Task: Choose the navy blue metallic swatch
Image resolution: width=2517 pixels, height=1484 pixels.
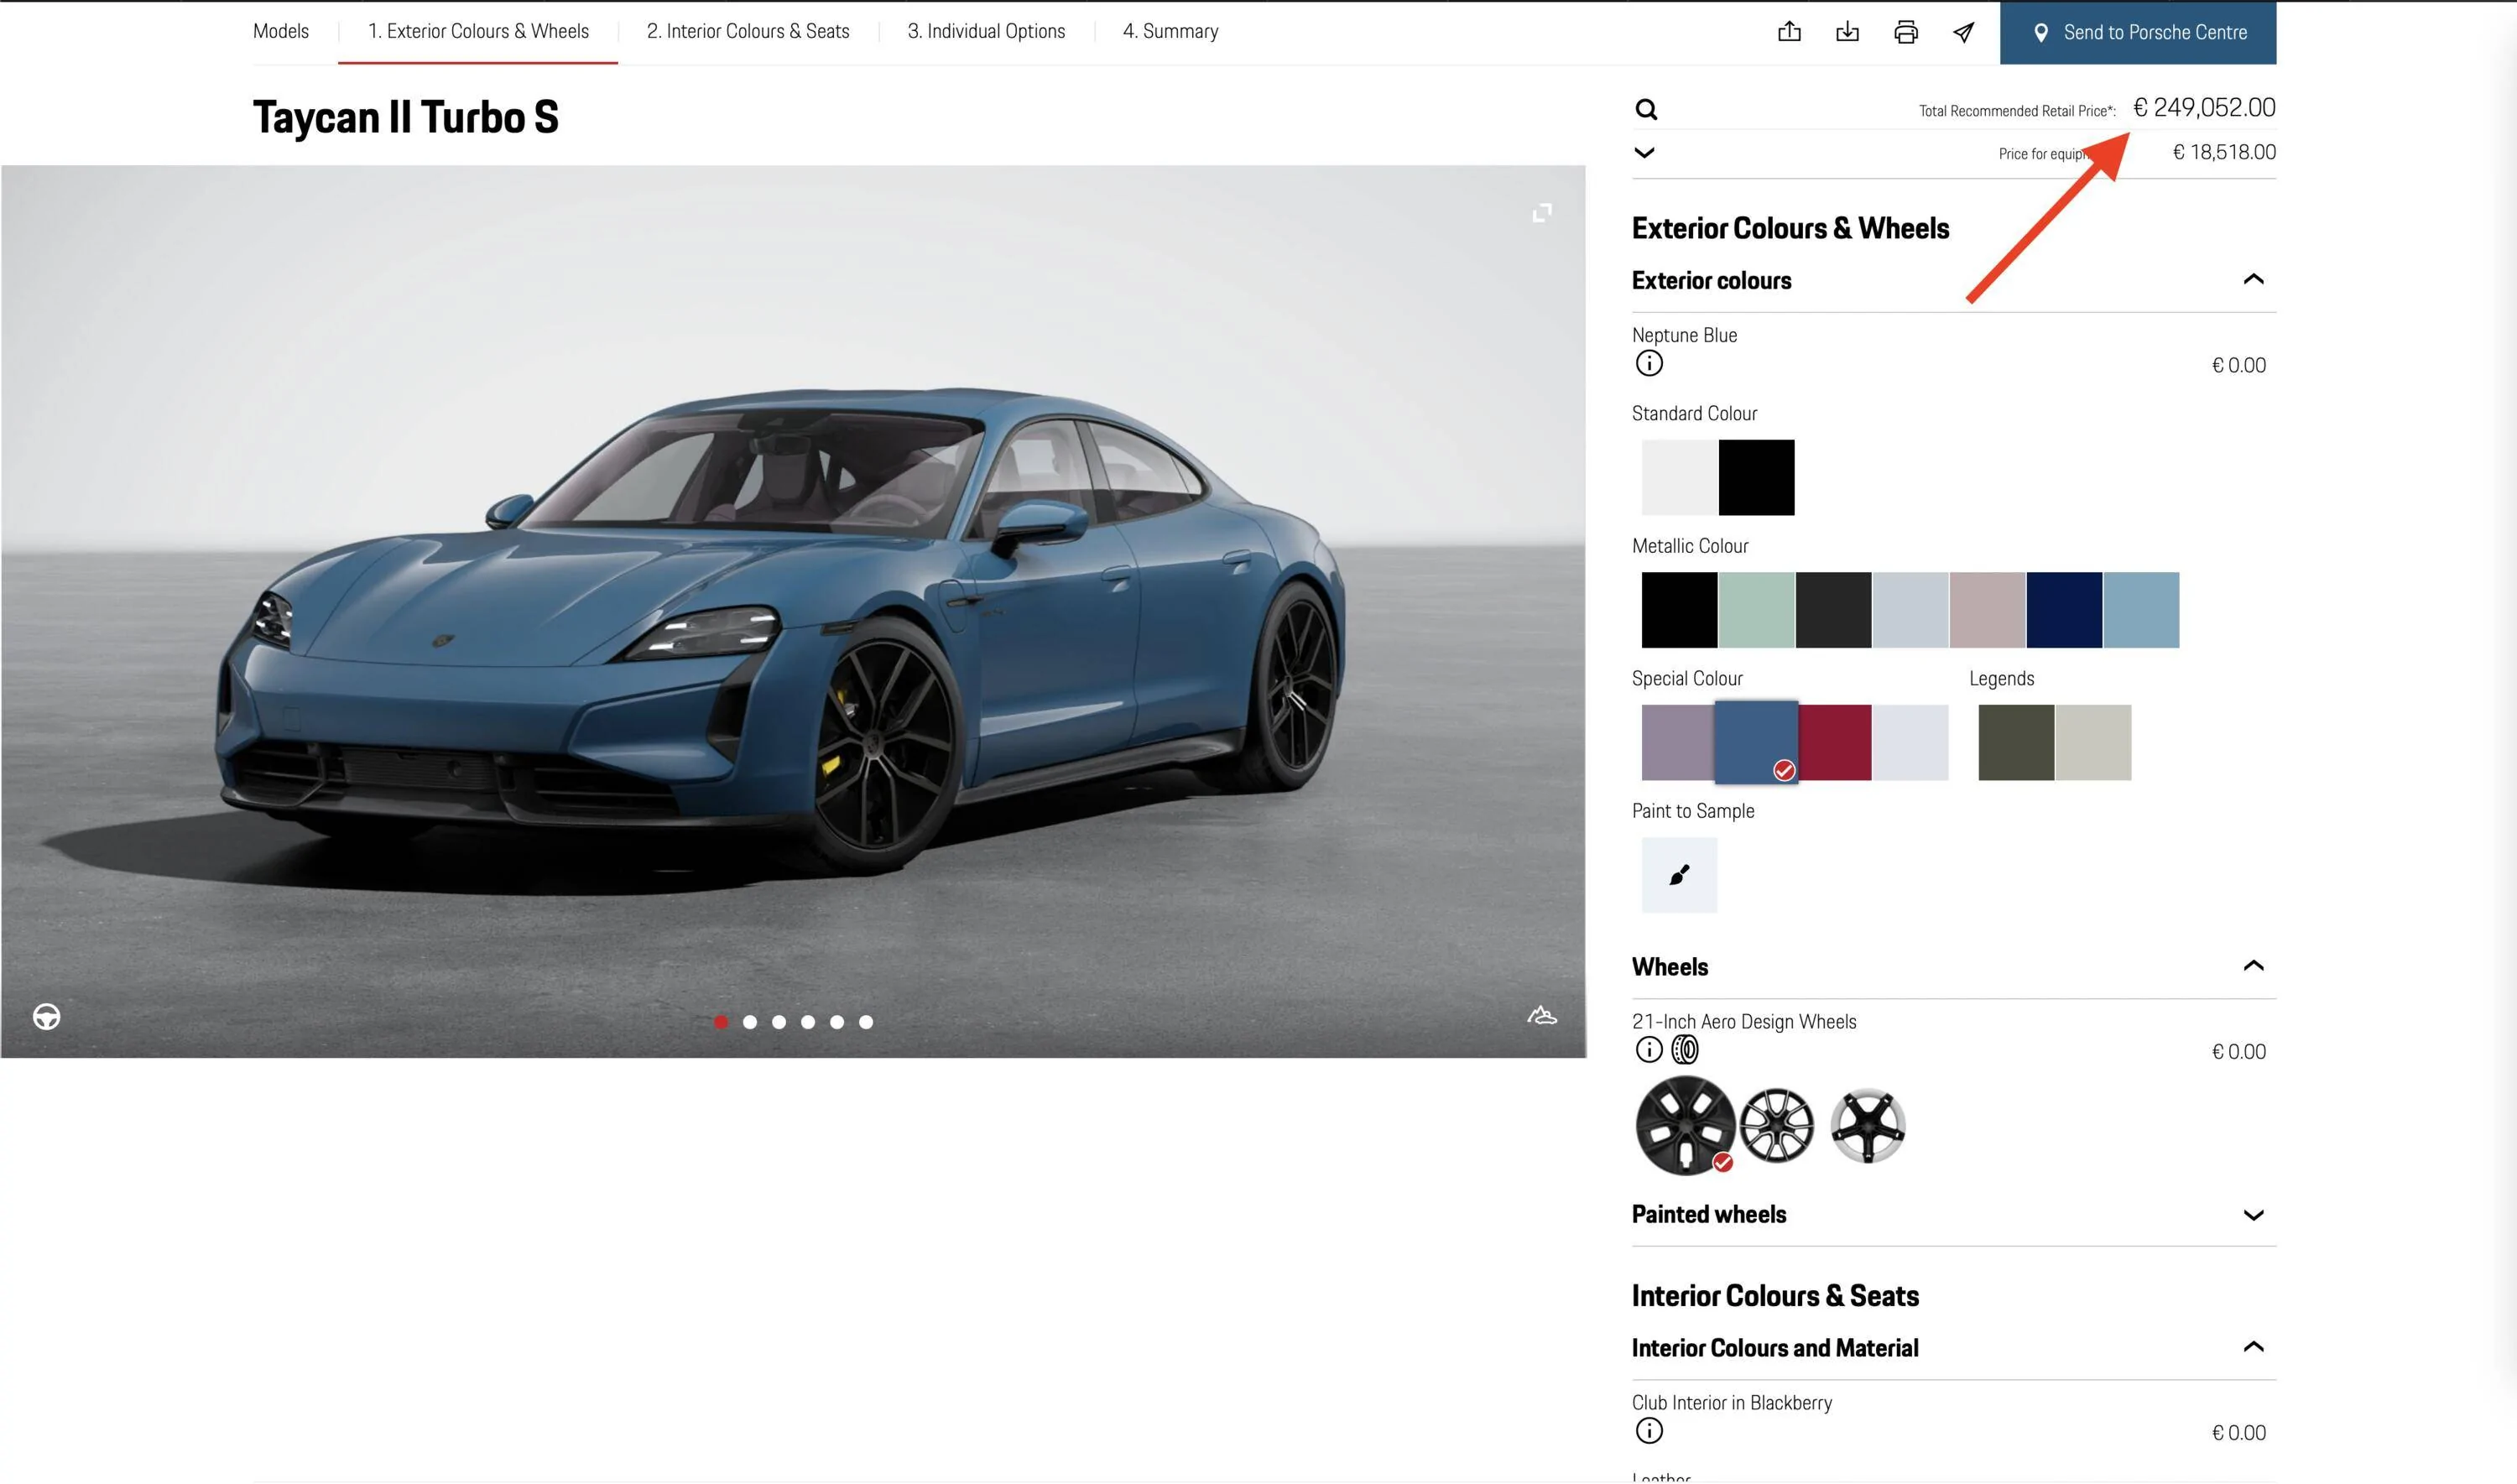Action: (x=2065, y=610)
